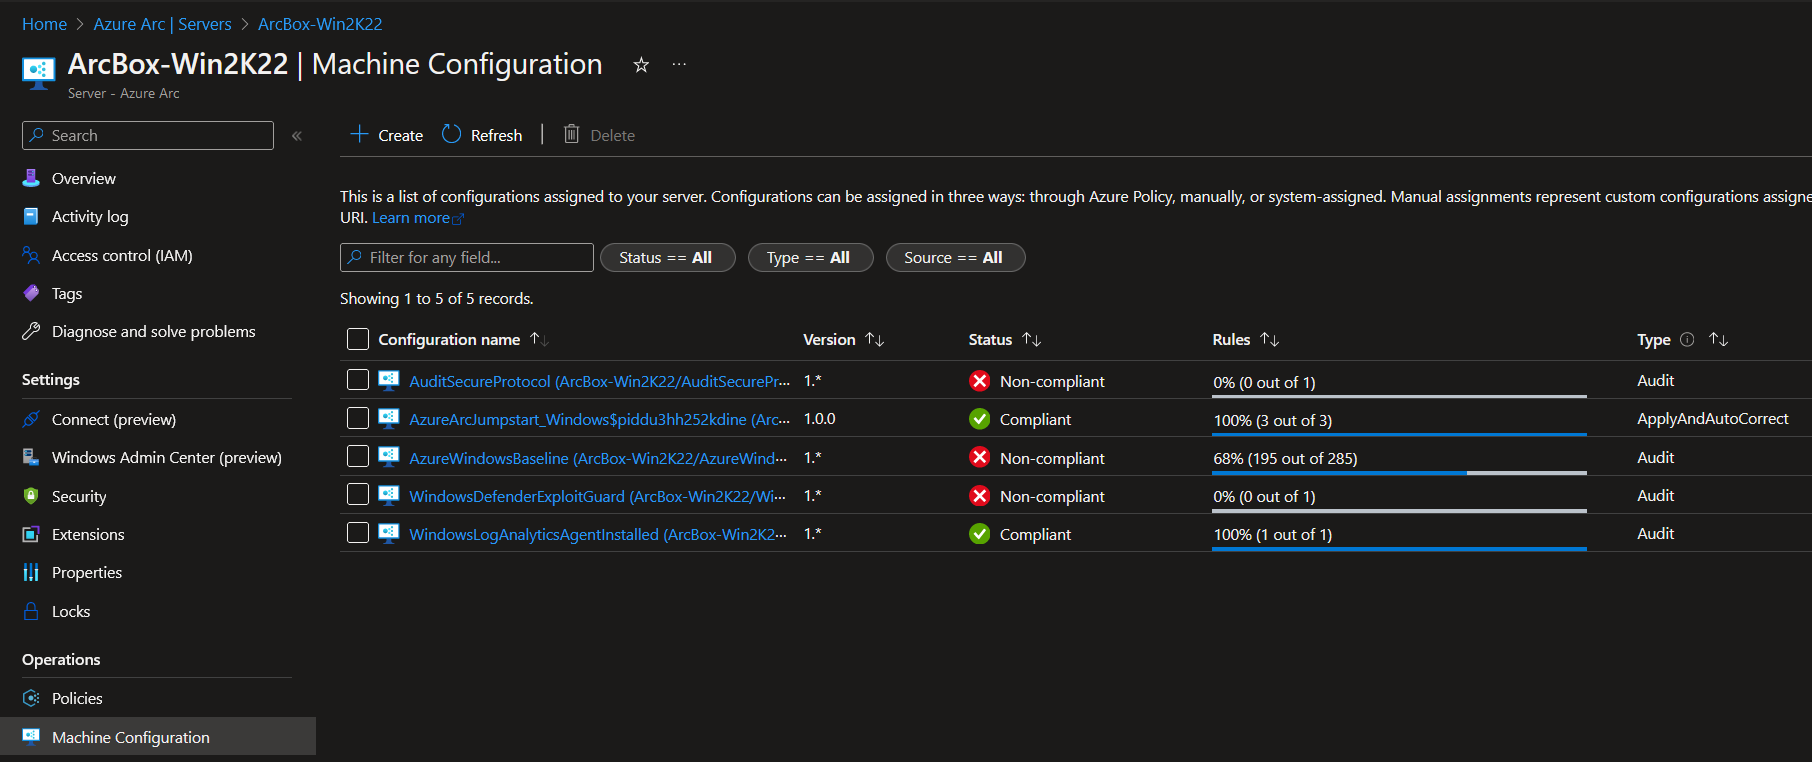Open the Source == All filter

pos(955,257)
